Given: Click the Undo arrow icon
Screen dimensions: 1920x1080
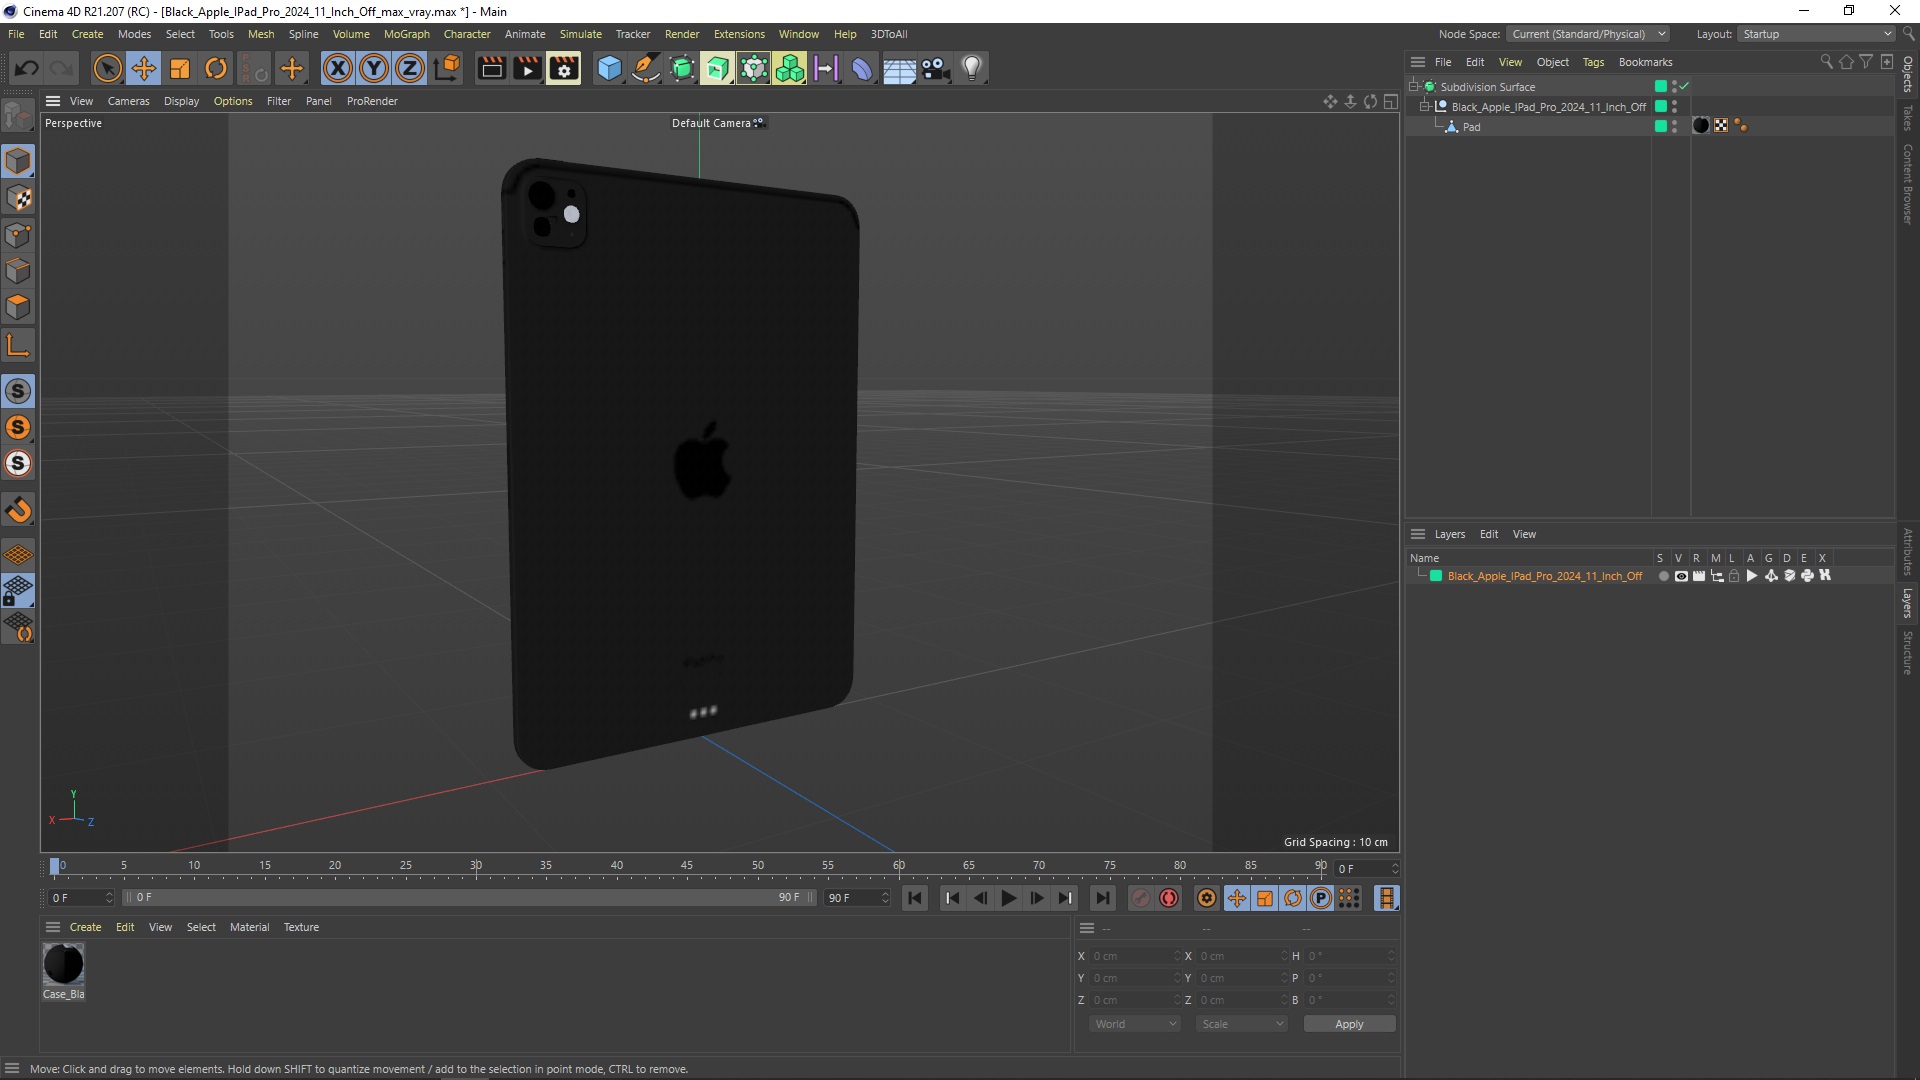Looking at the screenshot, I should coord(27,68).
